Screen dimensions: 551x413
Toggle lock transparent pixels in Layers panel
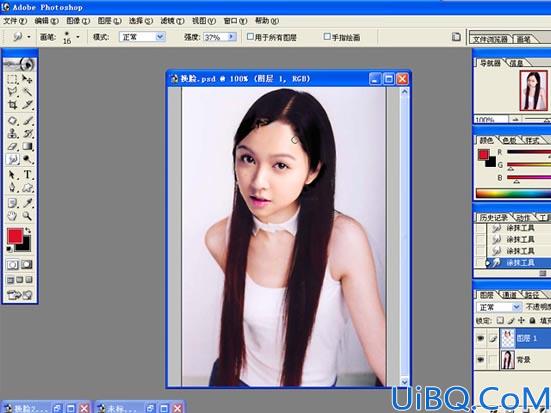click(500, 320)
